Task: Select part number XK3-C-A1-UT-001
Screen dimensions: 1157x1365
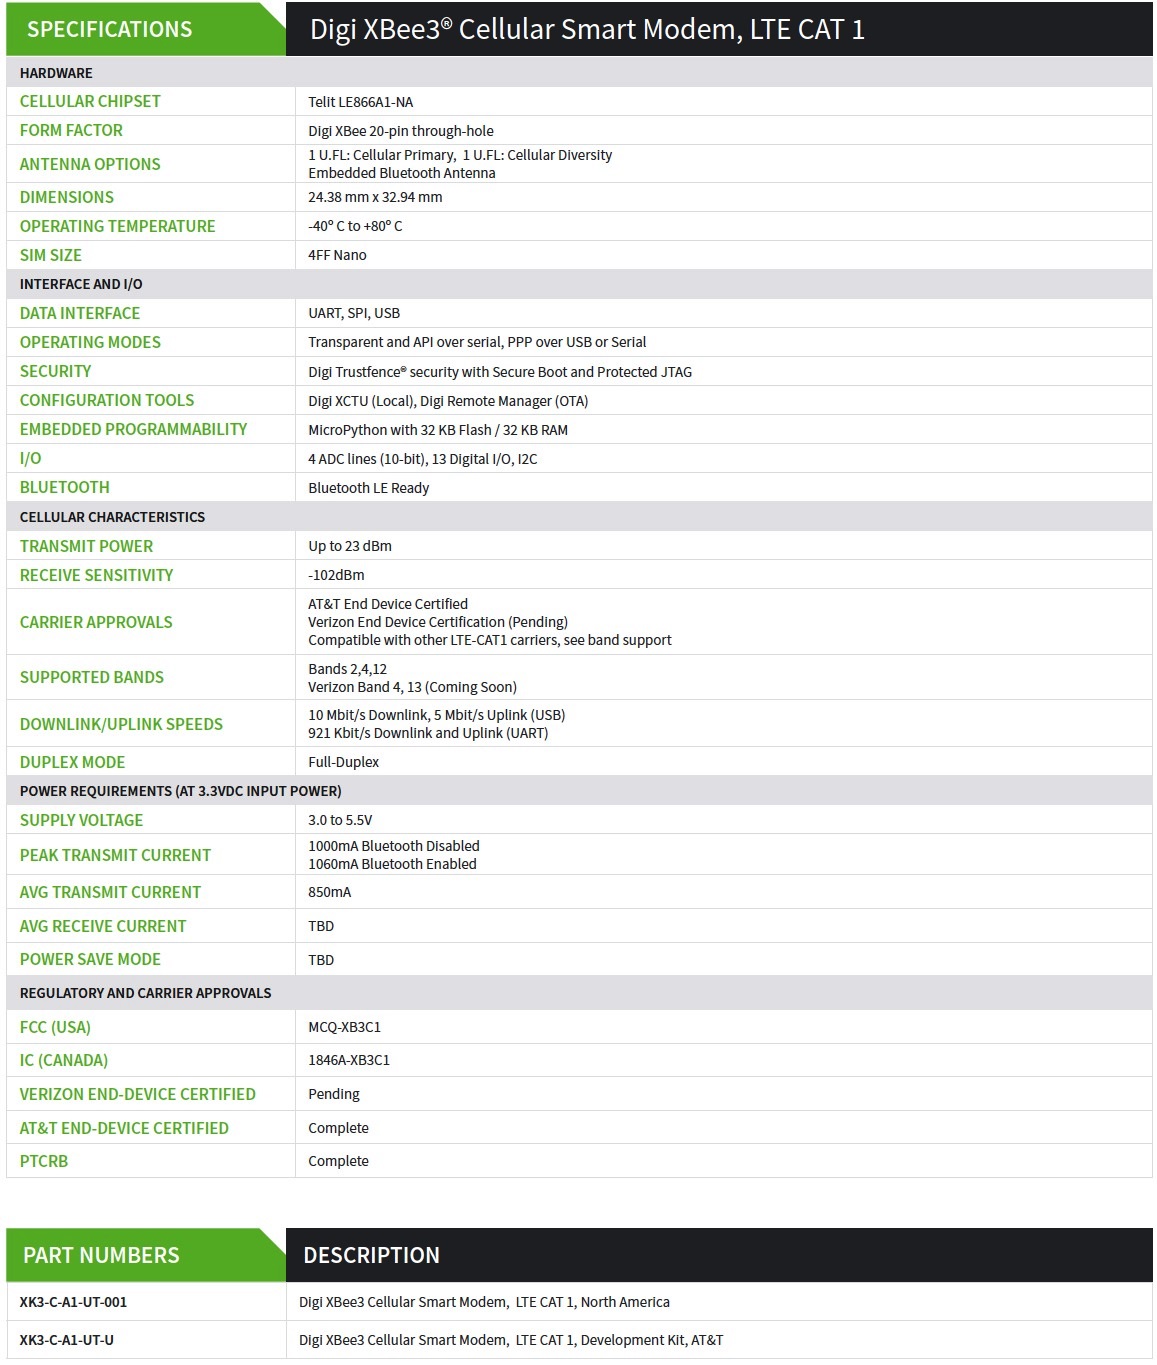Action: click(73, 1302)
